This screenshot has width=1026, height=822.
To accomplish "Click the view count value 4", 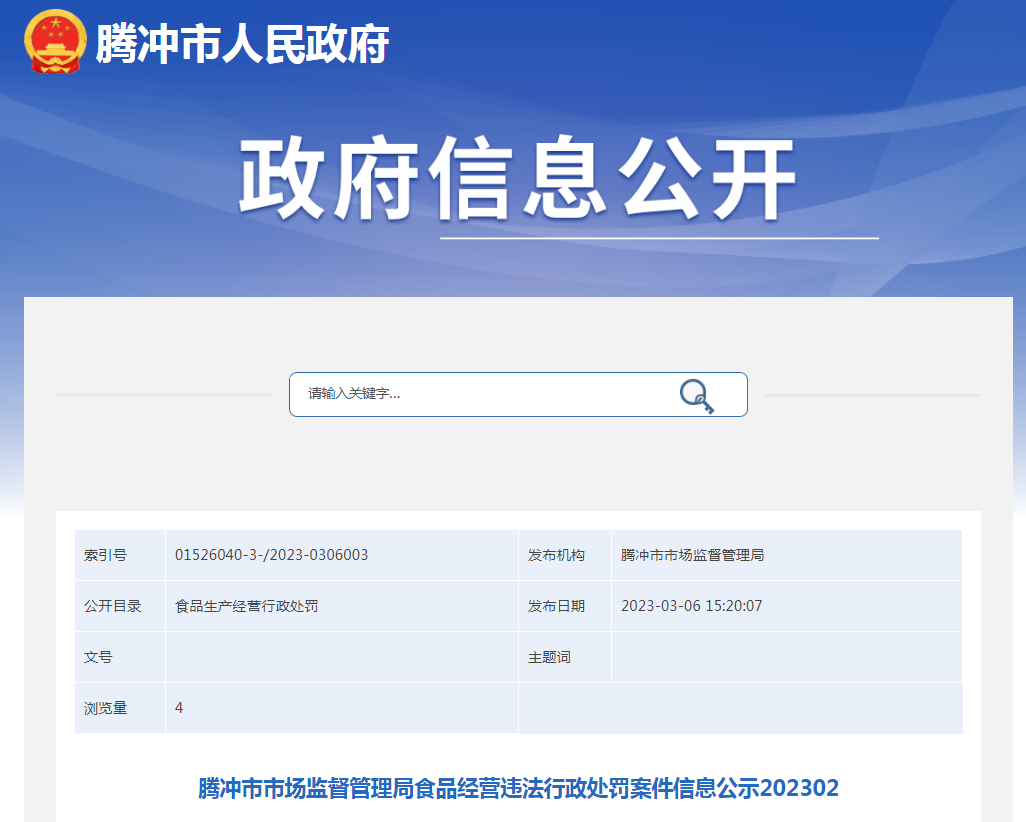I will click(x=179, y=708).
